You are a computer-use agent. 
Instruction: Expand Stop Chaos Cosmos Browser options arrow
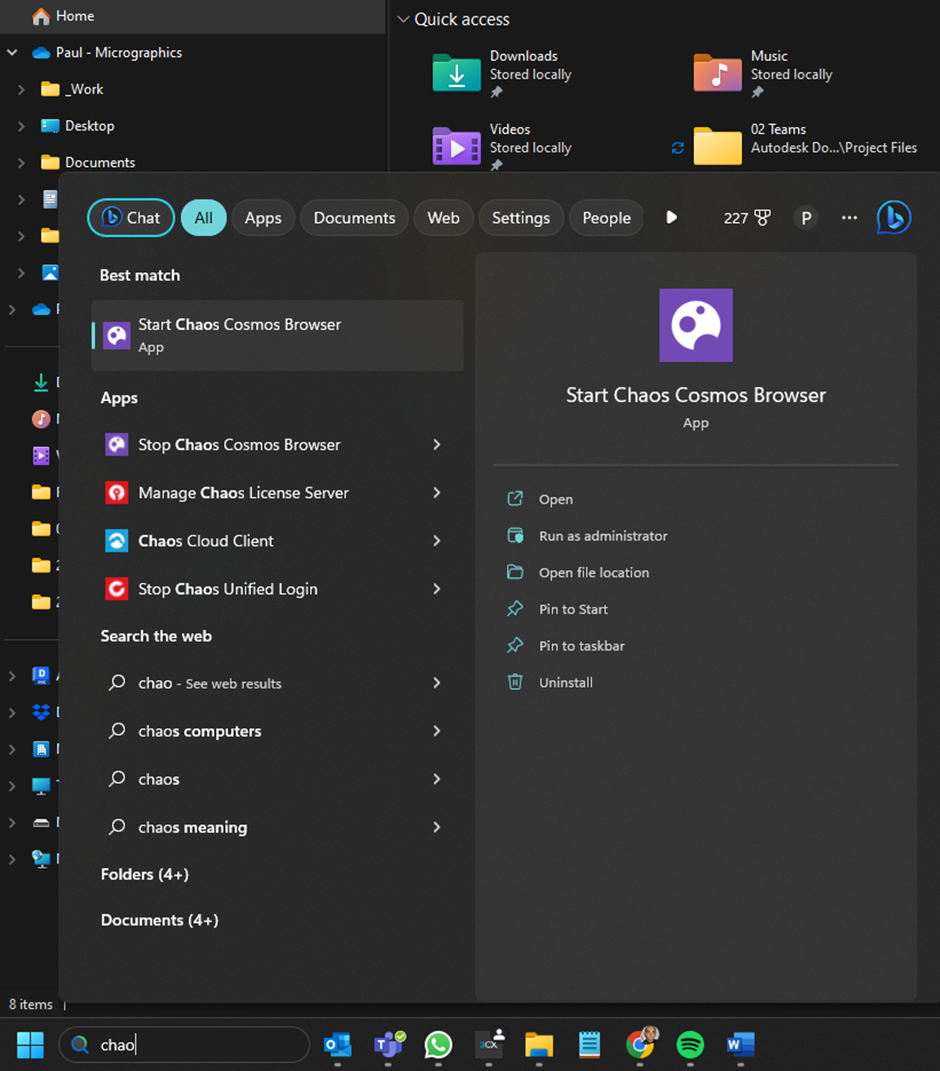pyautogui.click(x=437, y=445)
